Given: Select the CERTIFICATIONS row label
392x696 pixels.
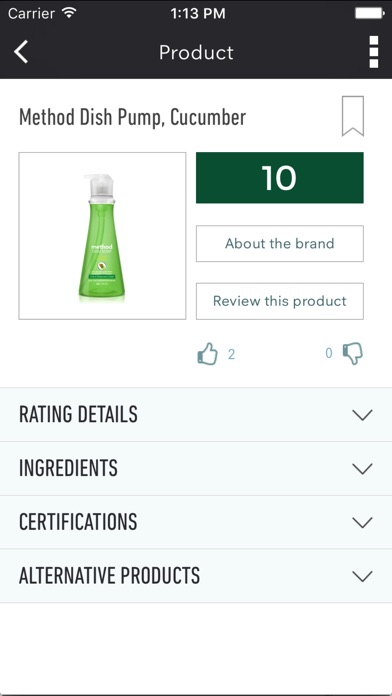Looking at the screenshot, I should [x=78, y=522].
